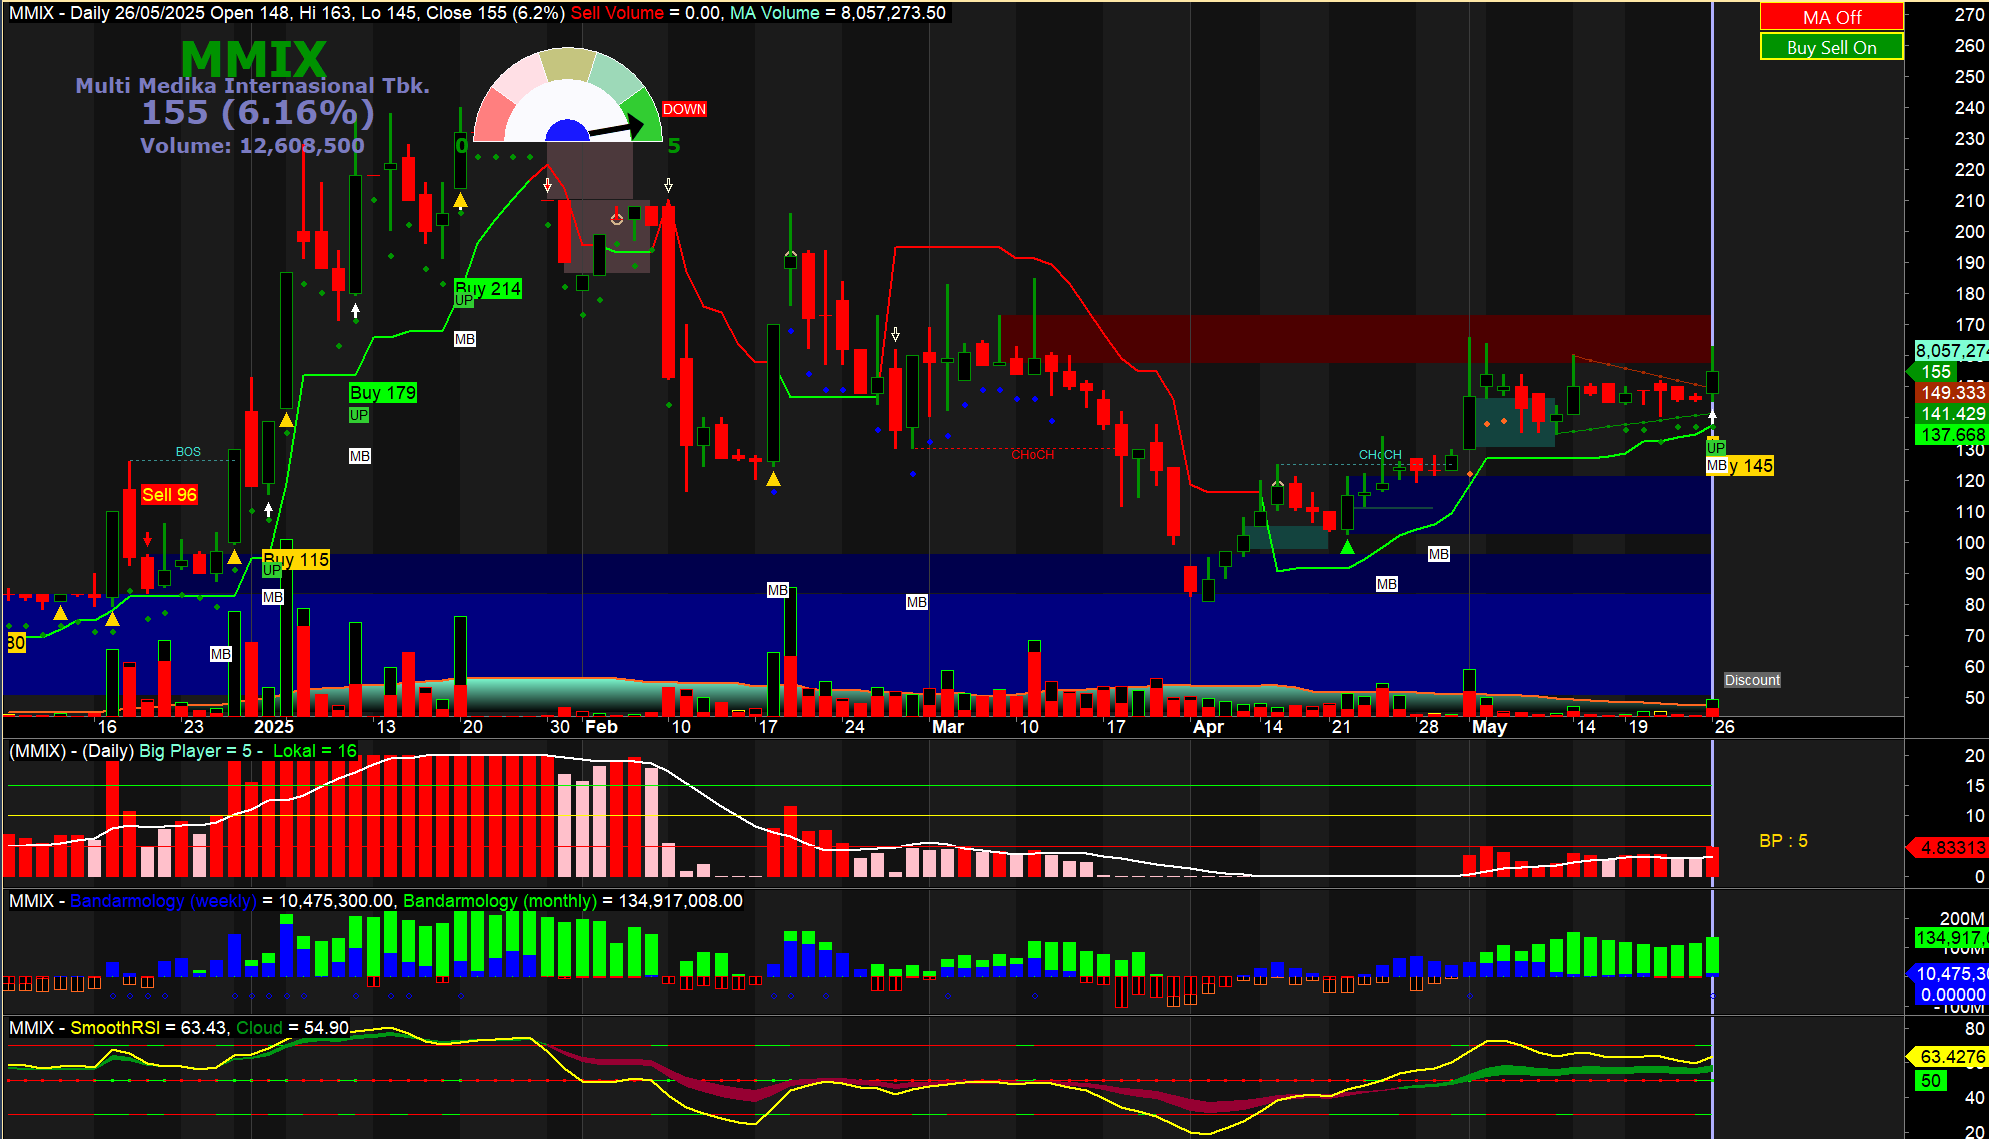Viewport: 1989px width, 1139px height.
Task: Select the Apr label on date axis
Action: [1208, 727]
